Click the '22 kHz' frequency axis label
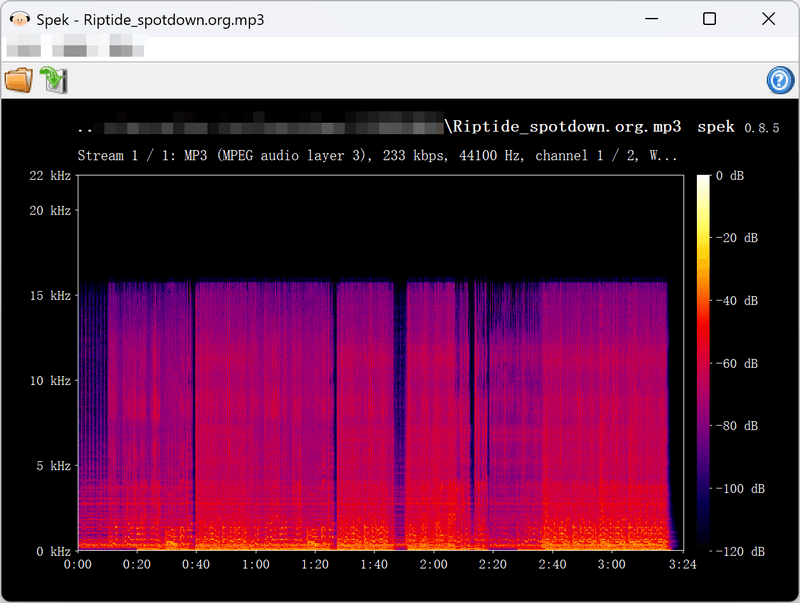800x603 pixels. [x=50, y=176]
